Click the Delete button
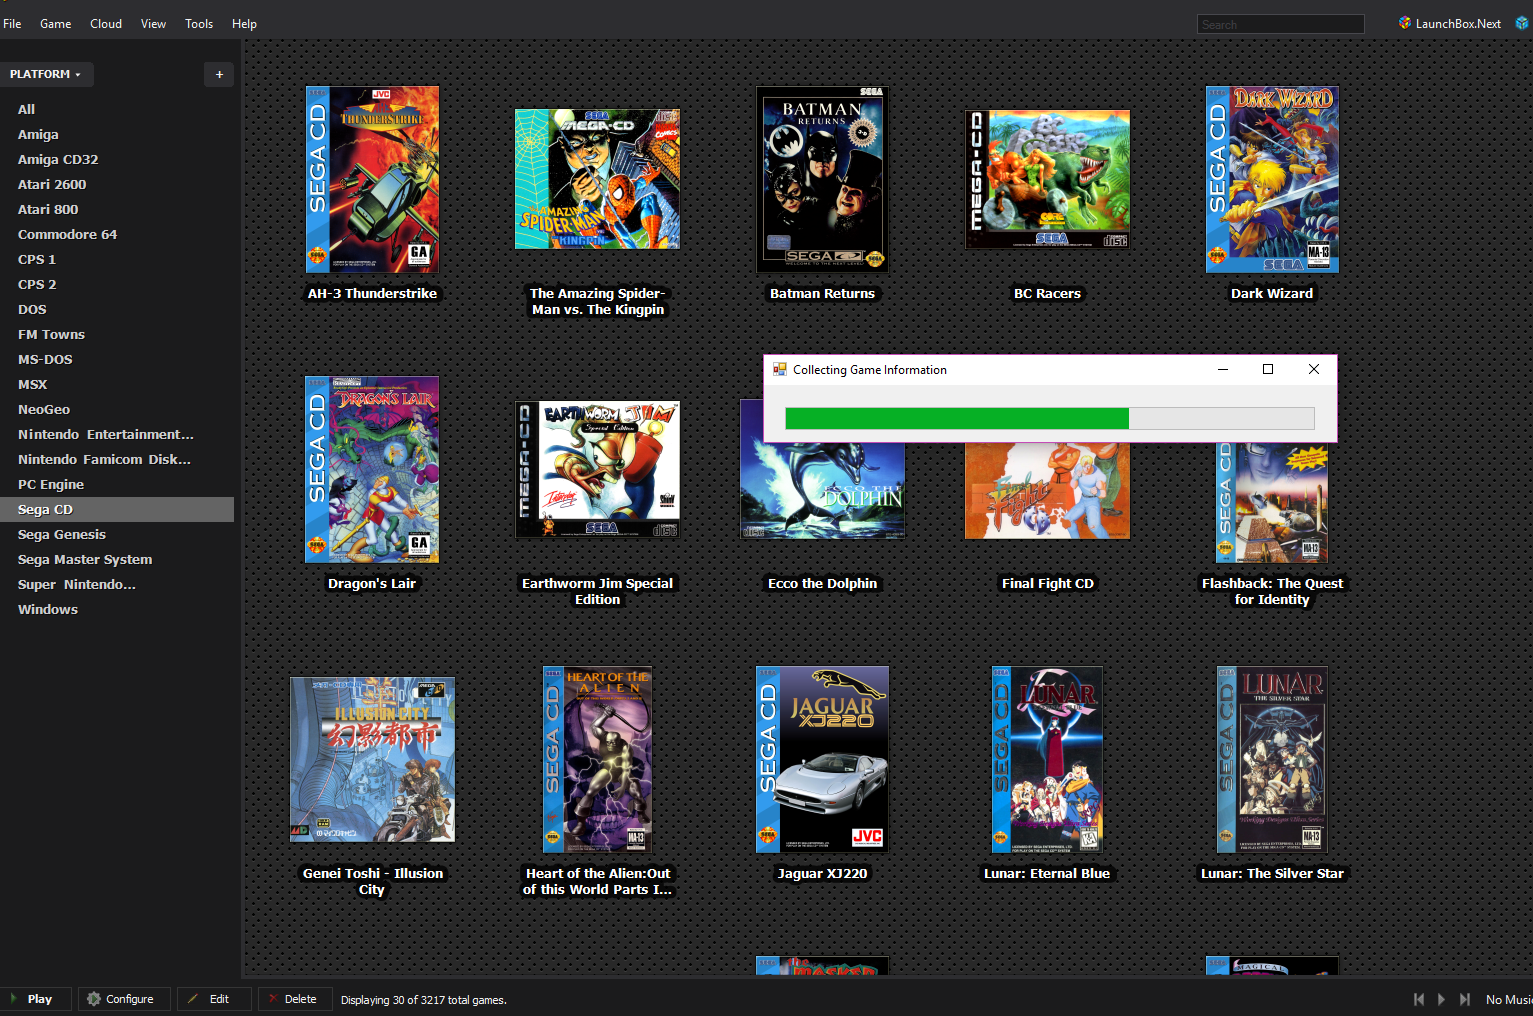 (x=294, y=999)
